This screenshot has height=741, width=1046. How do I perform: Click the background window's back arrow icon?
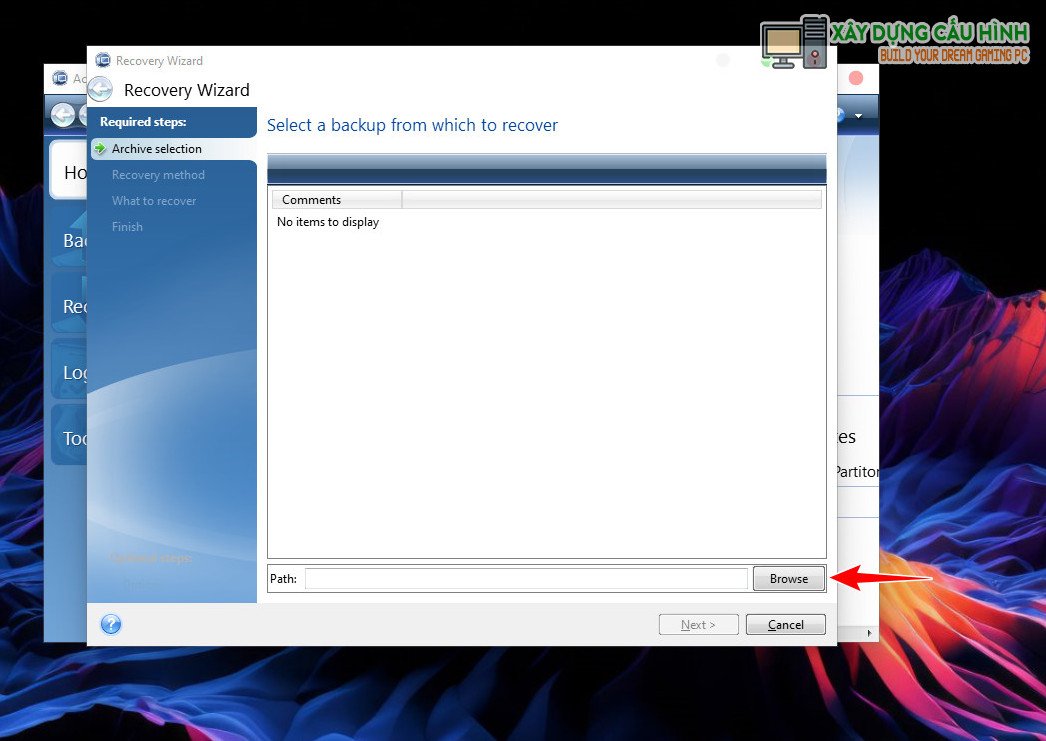pyautogui.click(x=62, y=115)
